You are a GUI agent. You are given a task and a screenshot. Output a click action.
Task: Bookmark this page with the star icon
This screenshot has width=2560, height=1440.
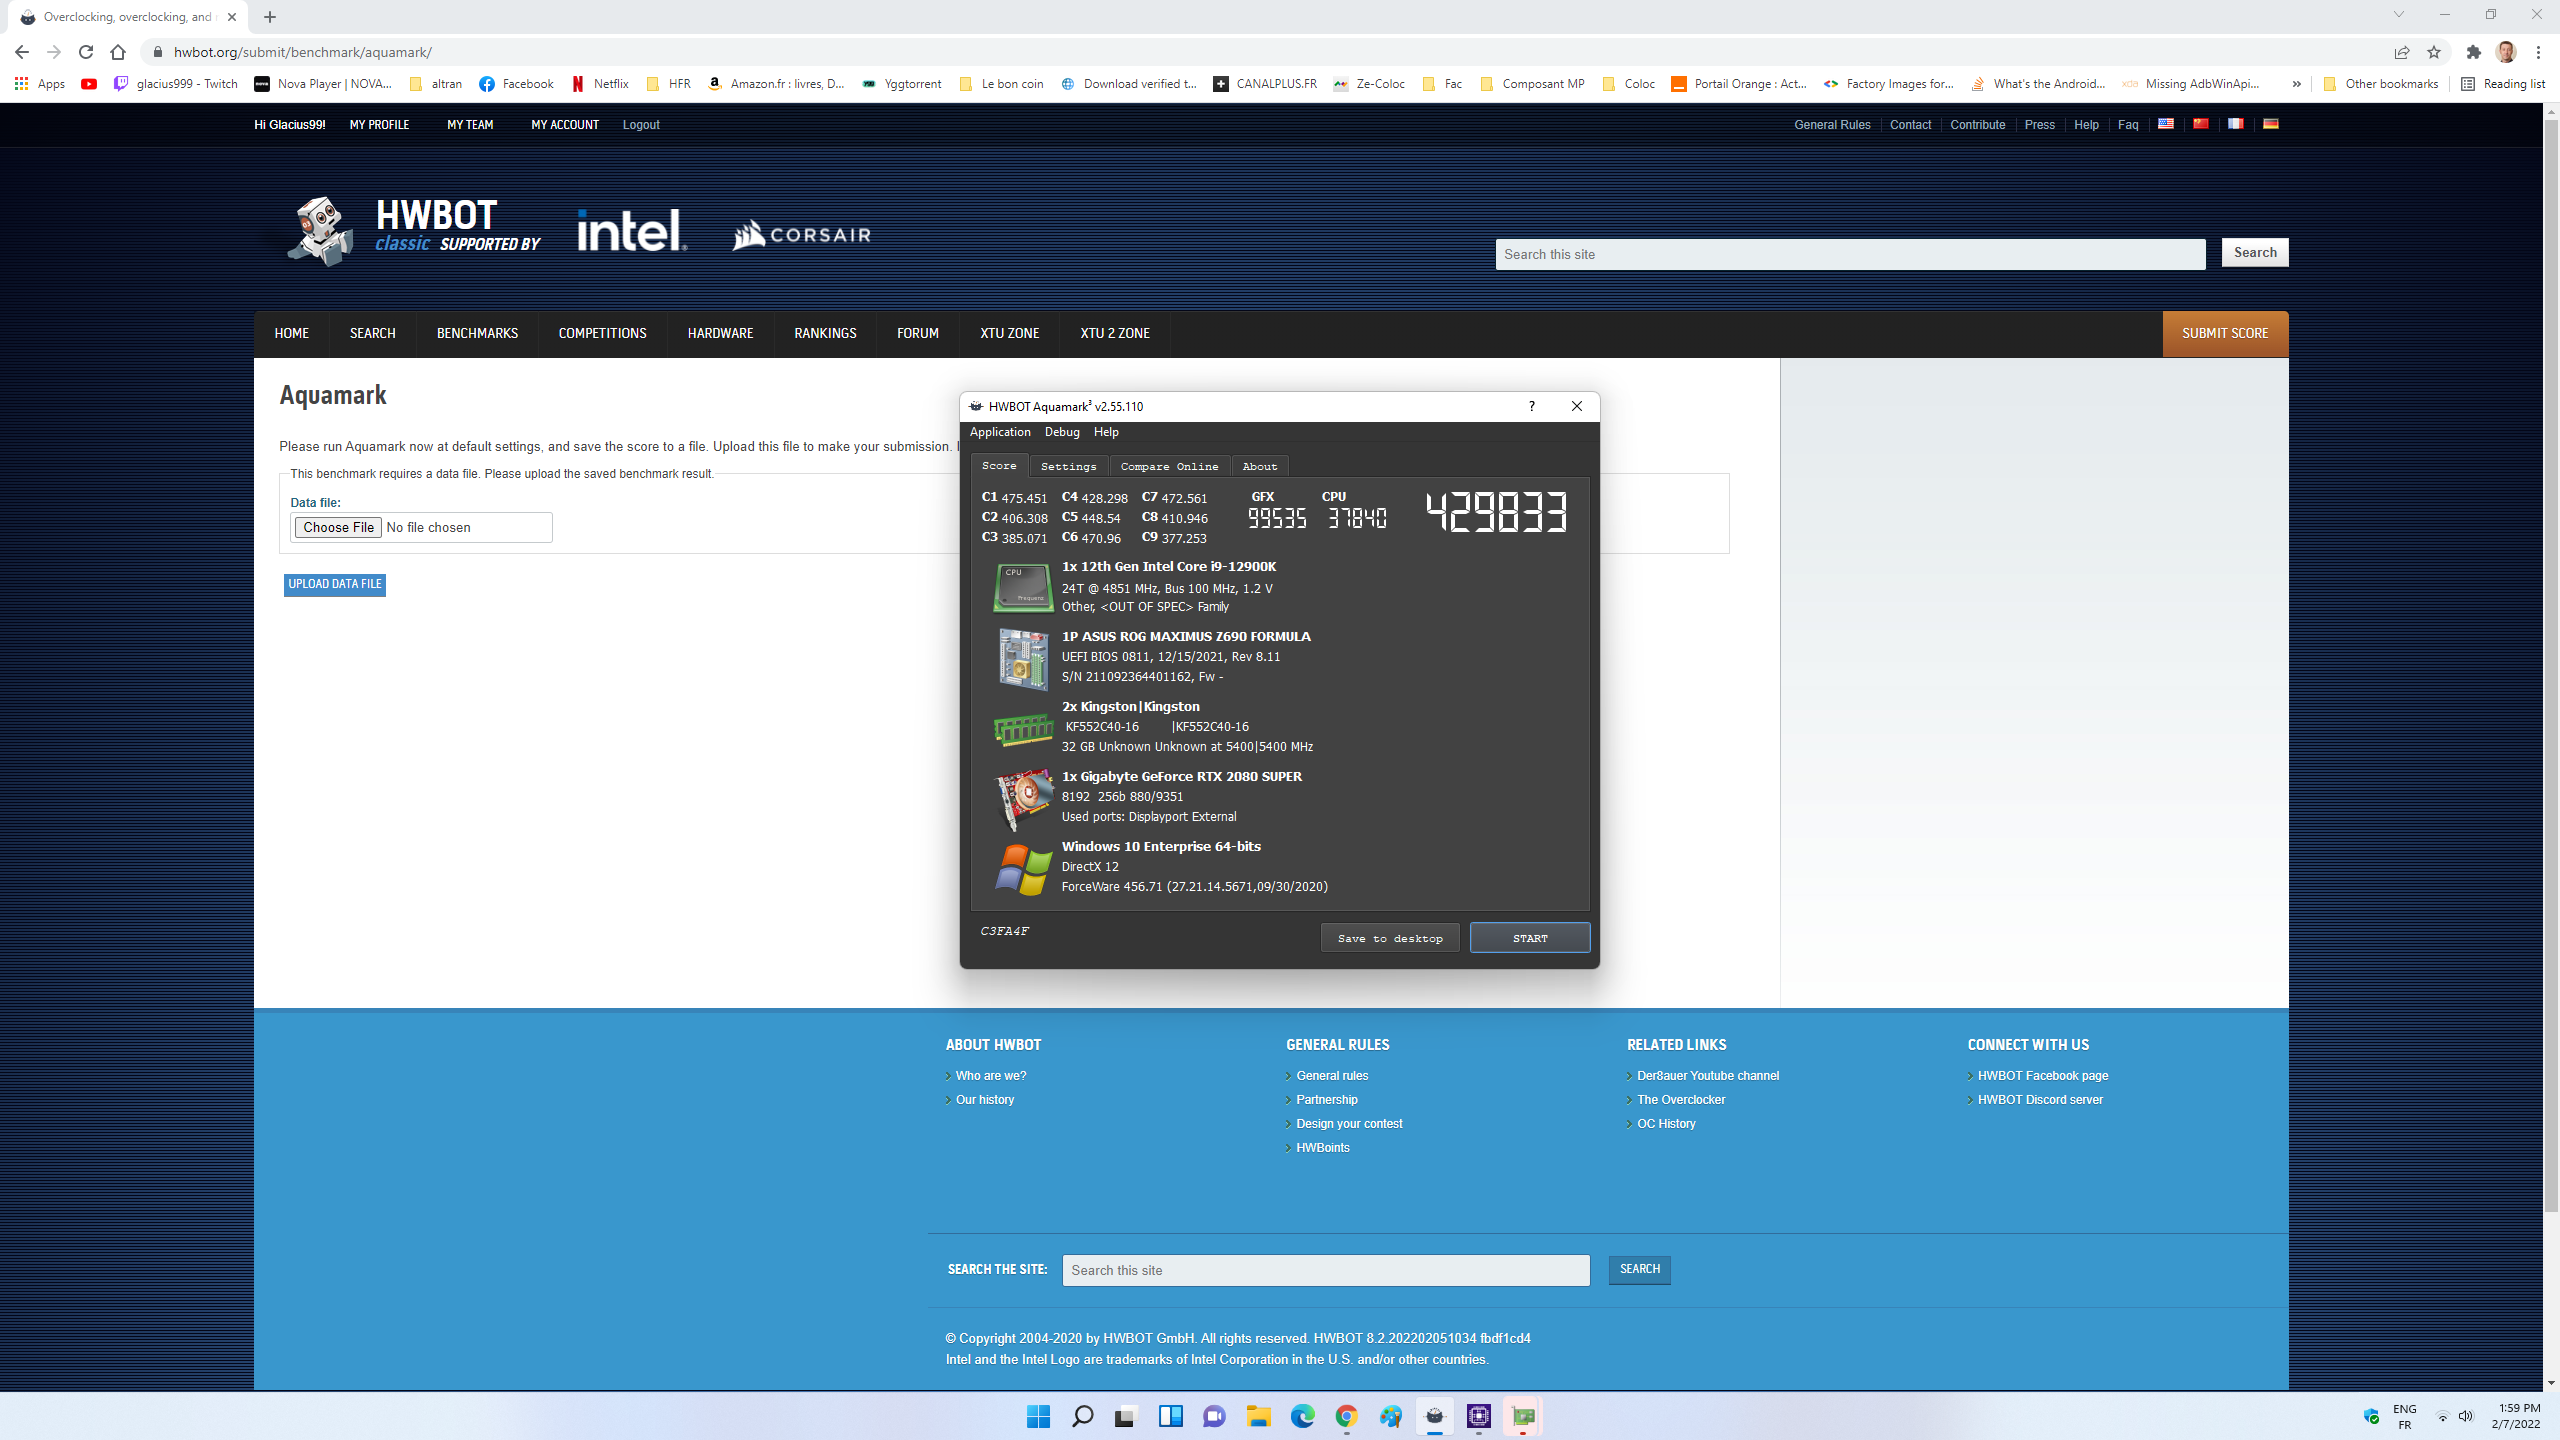coord(2434,52)
